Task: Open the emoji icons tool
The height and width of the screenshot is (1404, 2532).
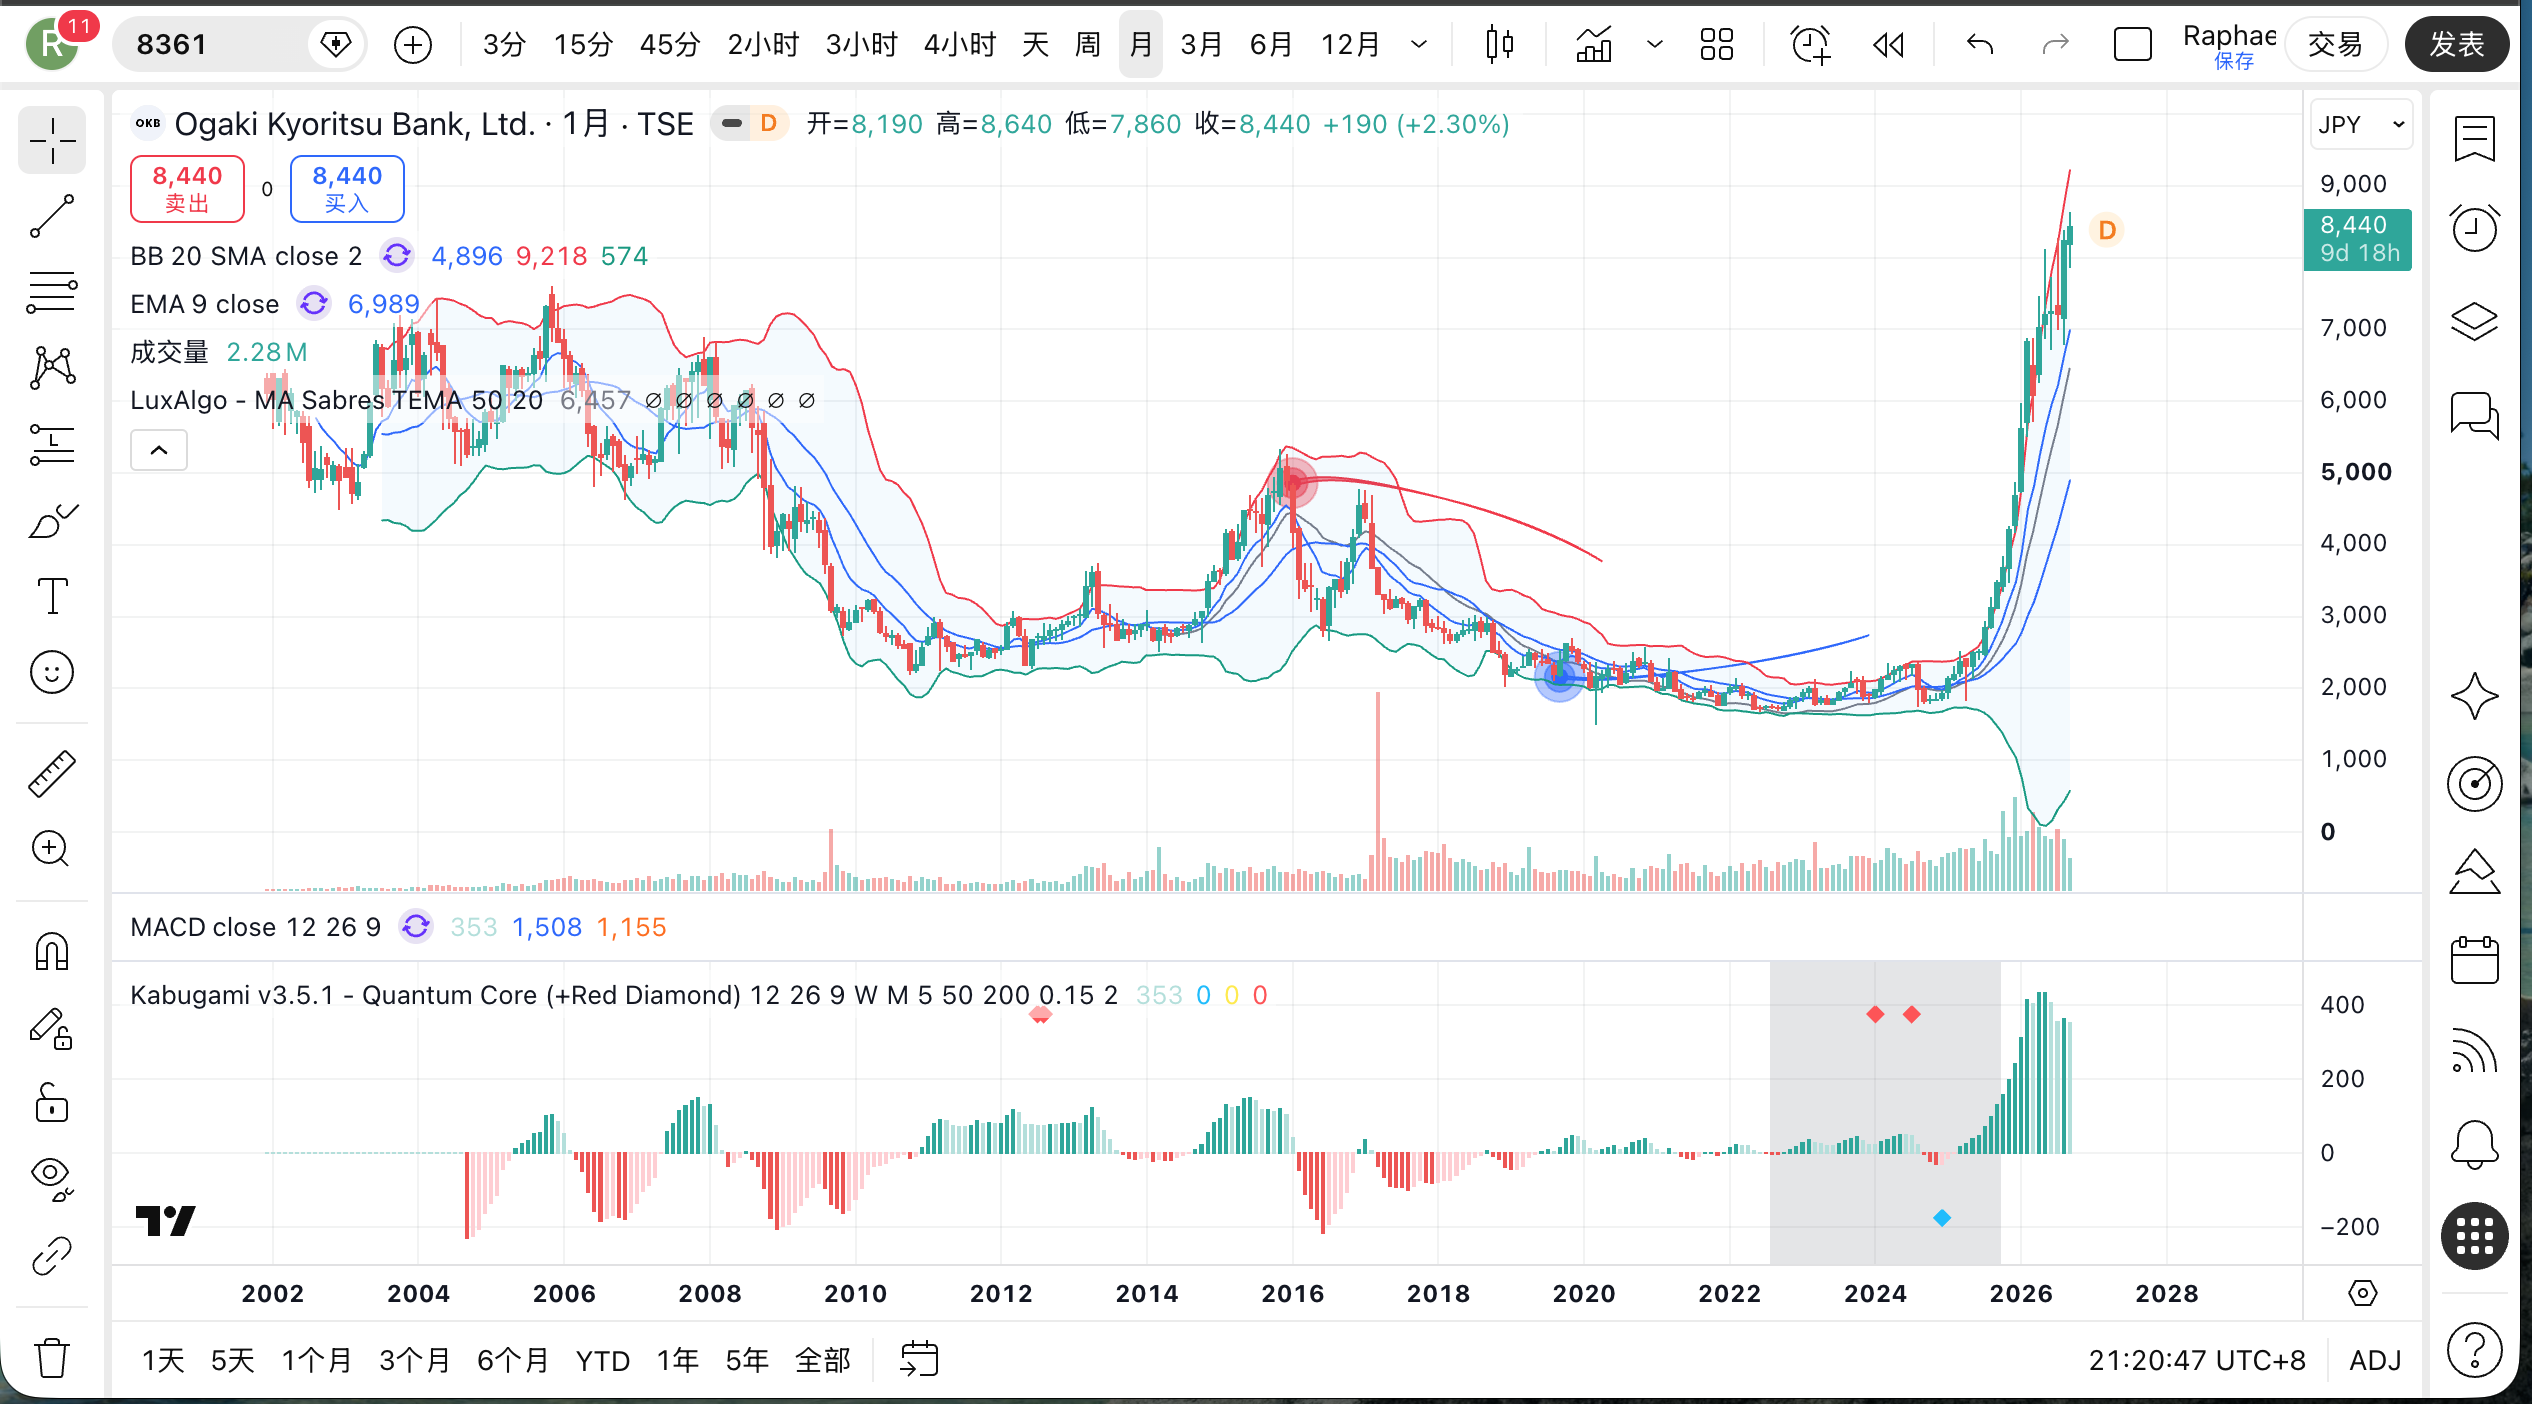Action: pyautogui.click(x=52, y=672)
